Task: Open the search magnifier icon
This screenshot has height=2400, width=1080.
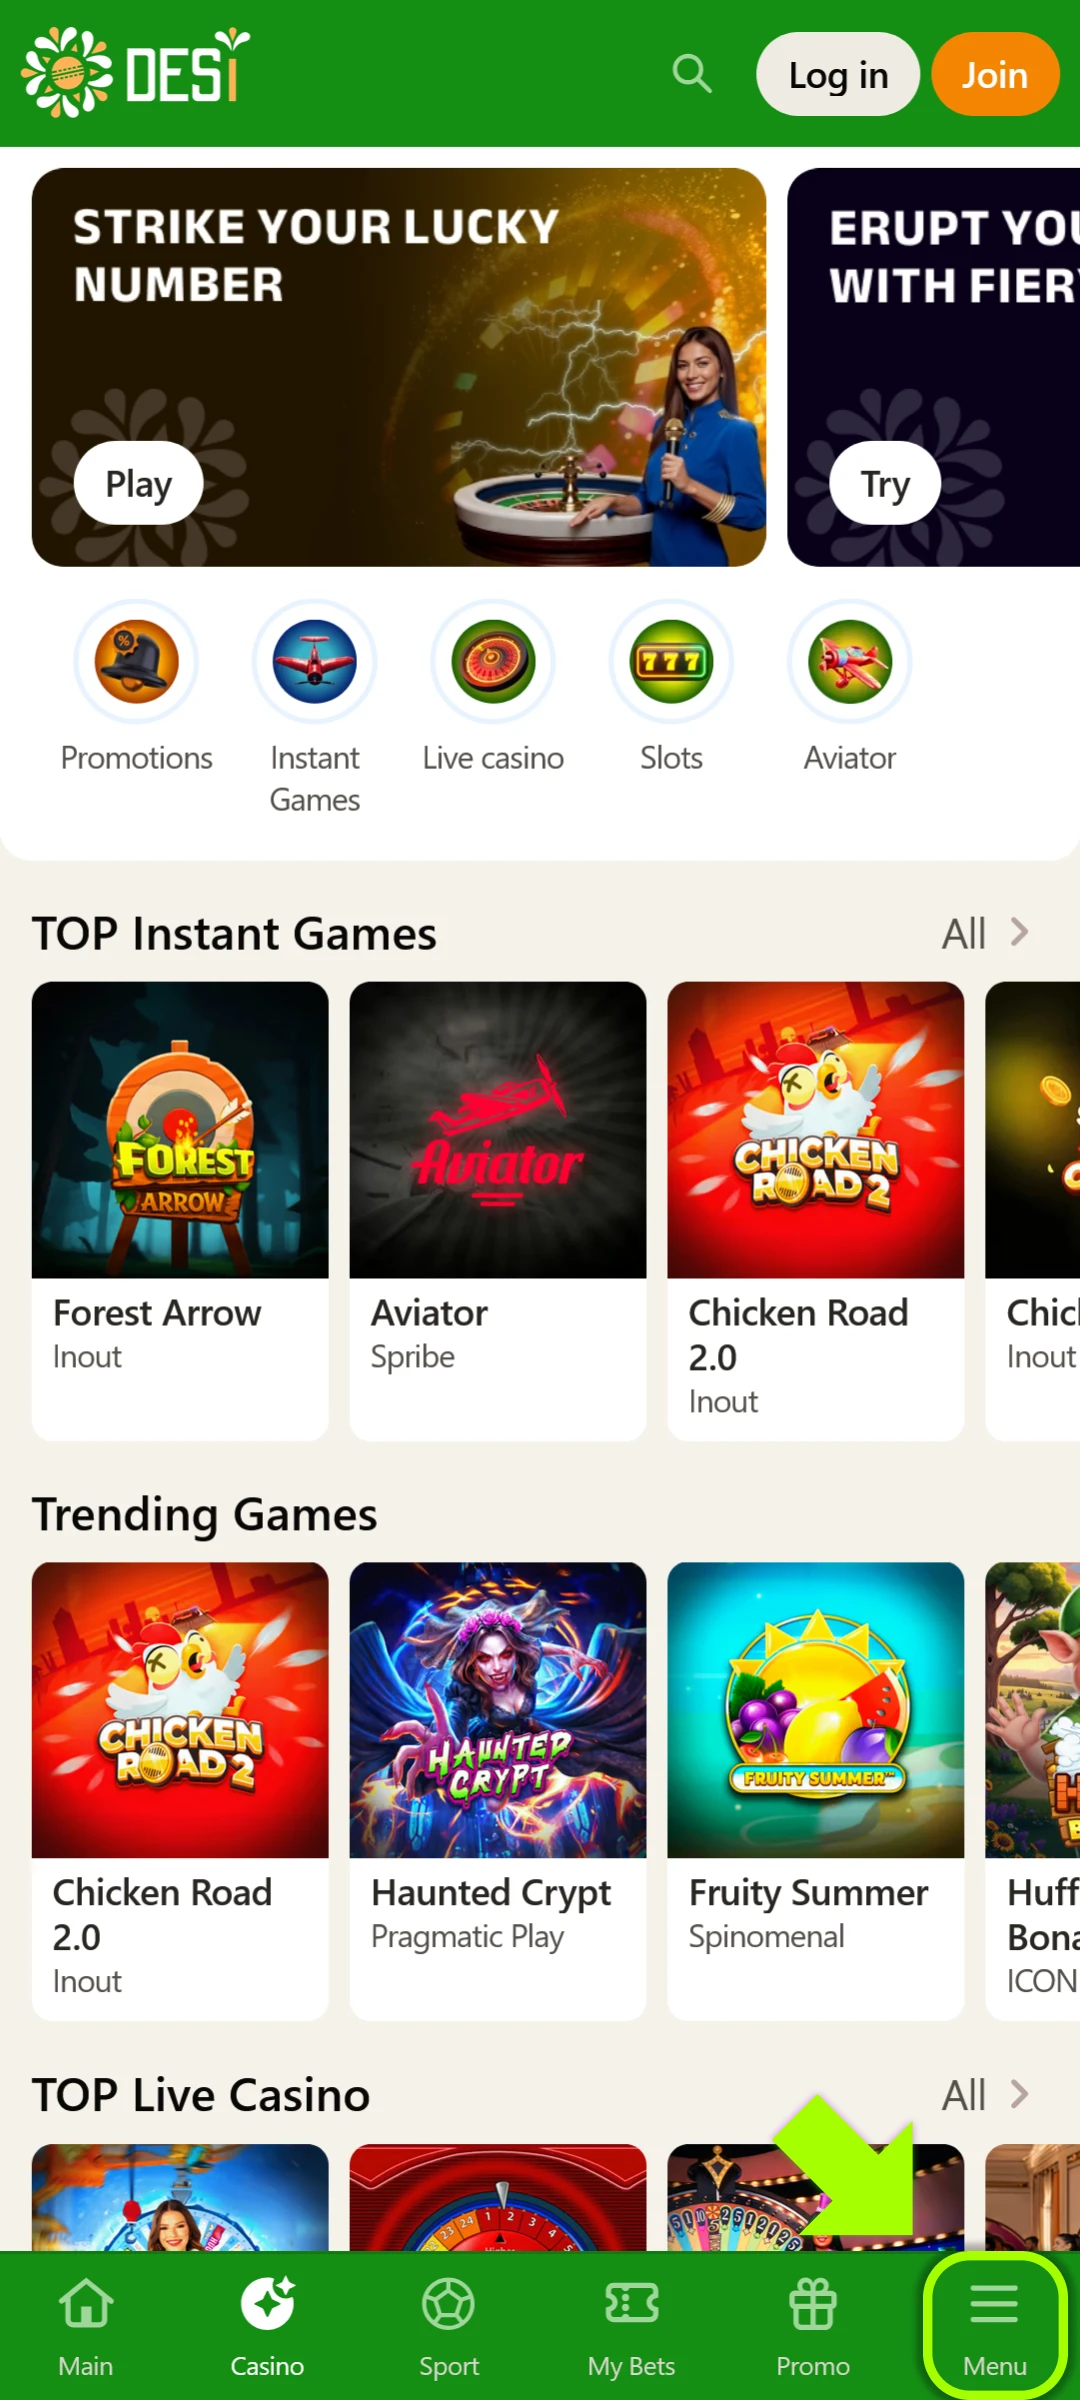Action: tap(692, 74)
